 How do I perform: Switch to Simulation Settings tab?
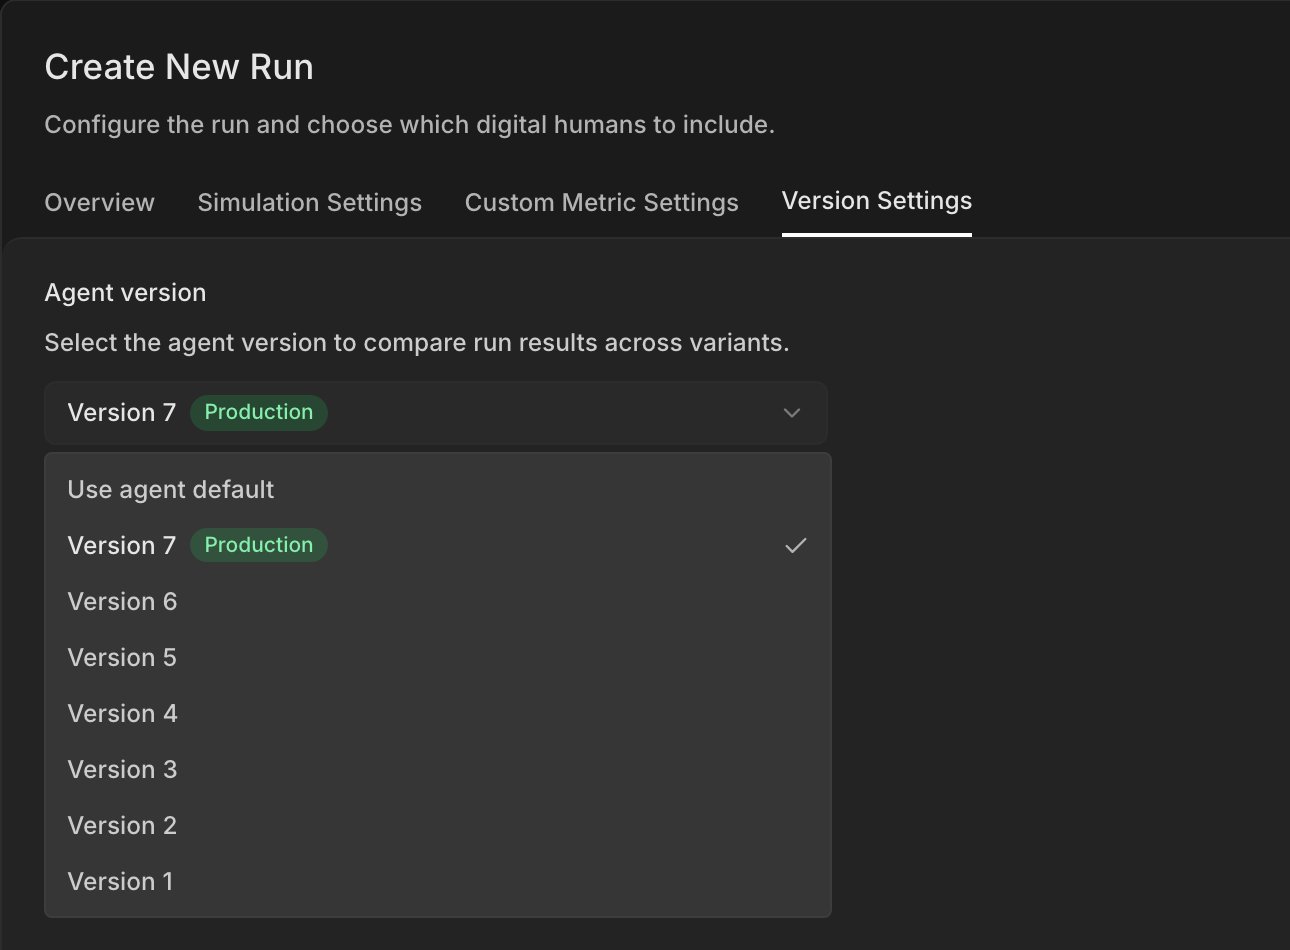click(x=310, y=202)
